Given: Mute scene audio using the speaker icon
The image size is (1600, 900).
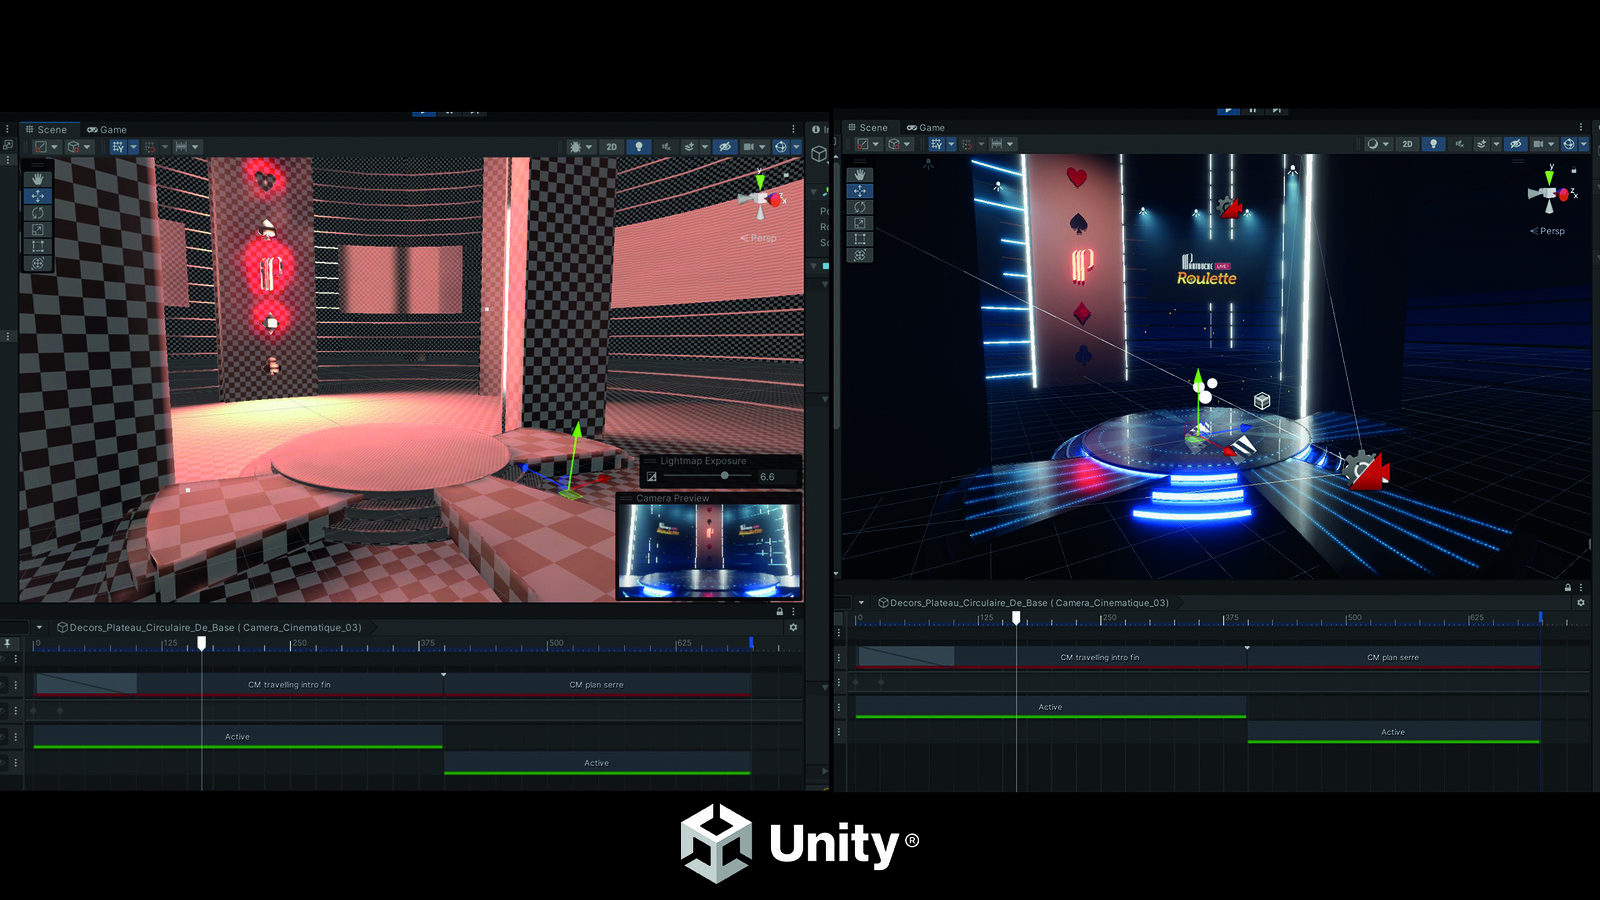Looking at the screenshot, I should click(x=666, y=147).
